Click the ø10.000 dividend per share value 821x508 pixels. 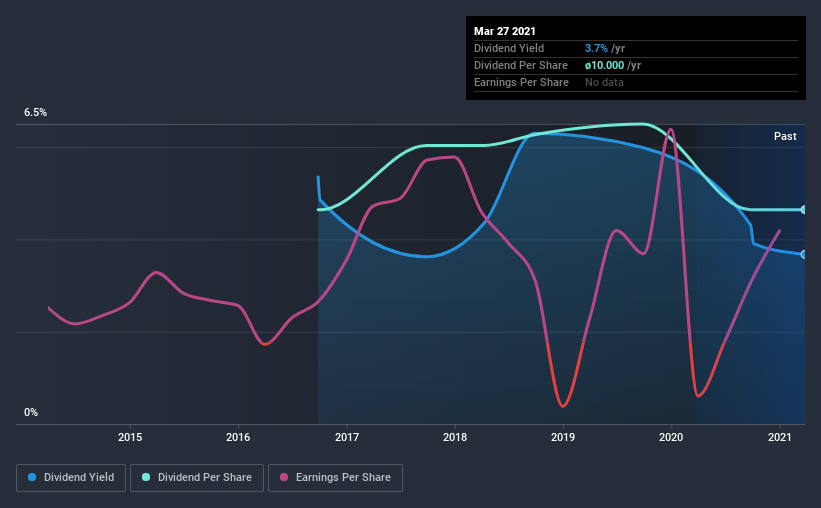605,65
